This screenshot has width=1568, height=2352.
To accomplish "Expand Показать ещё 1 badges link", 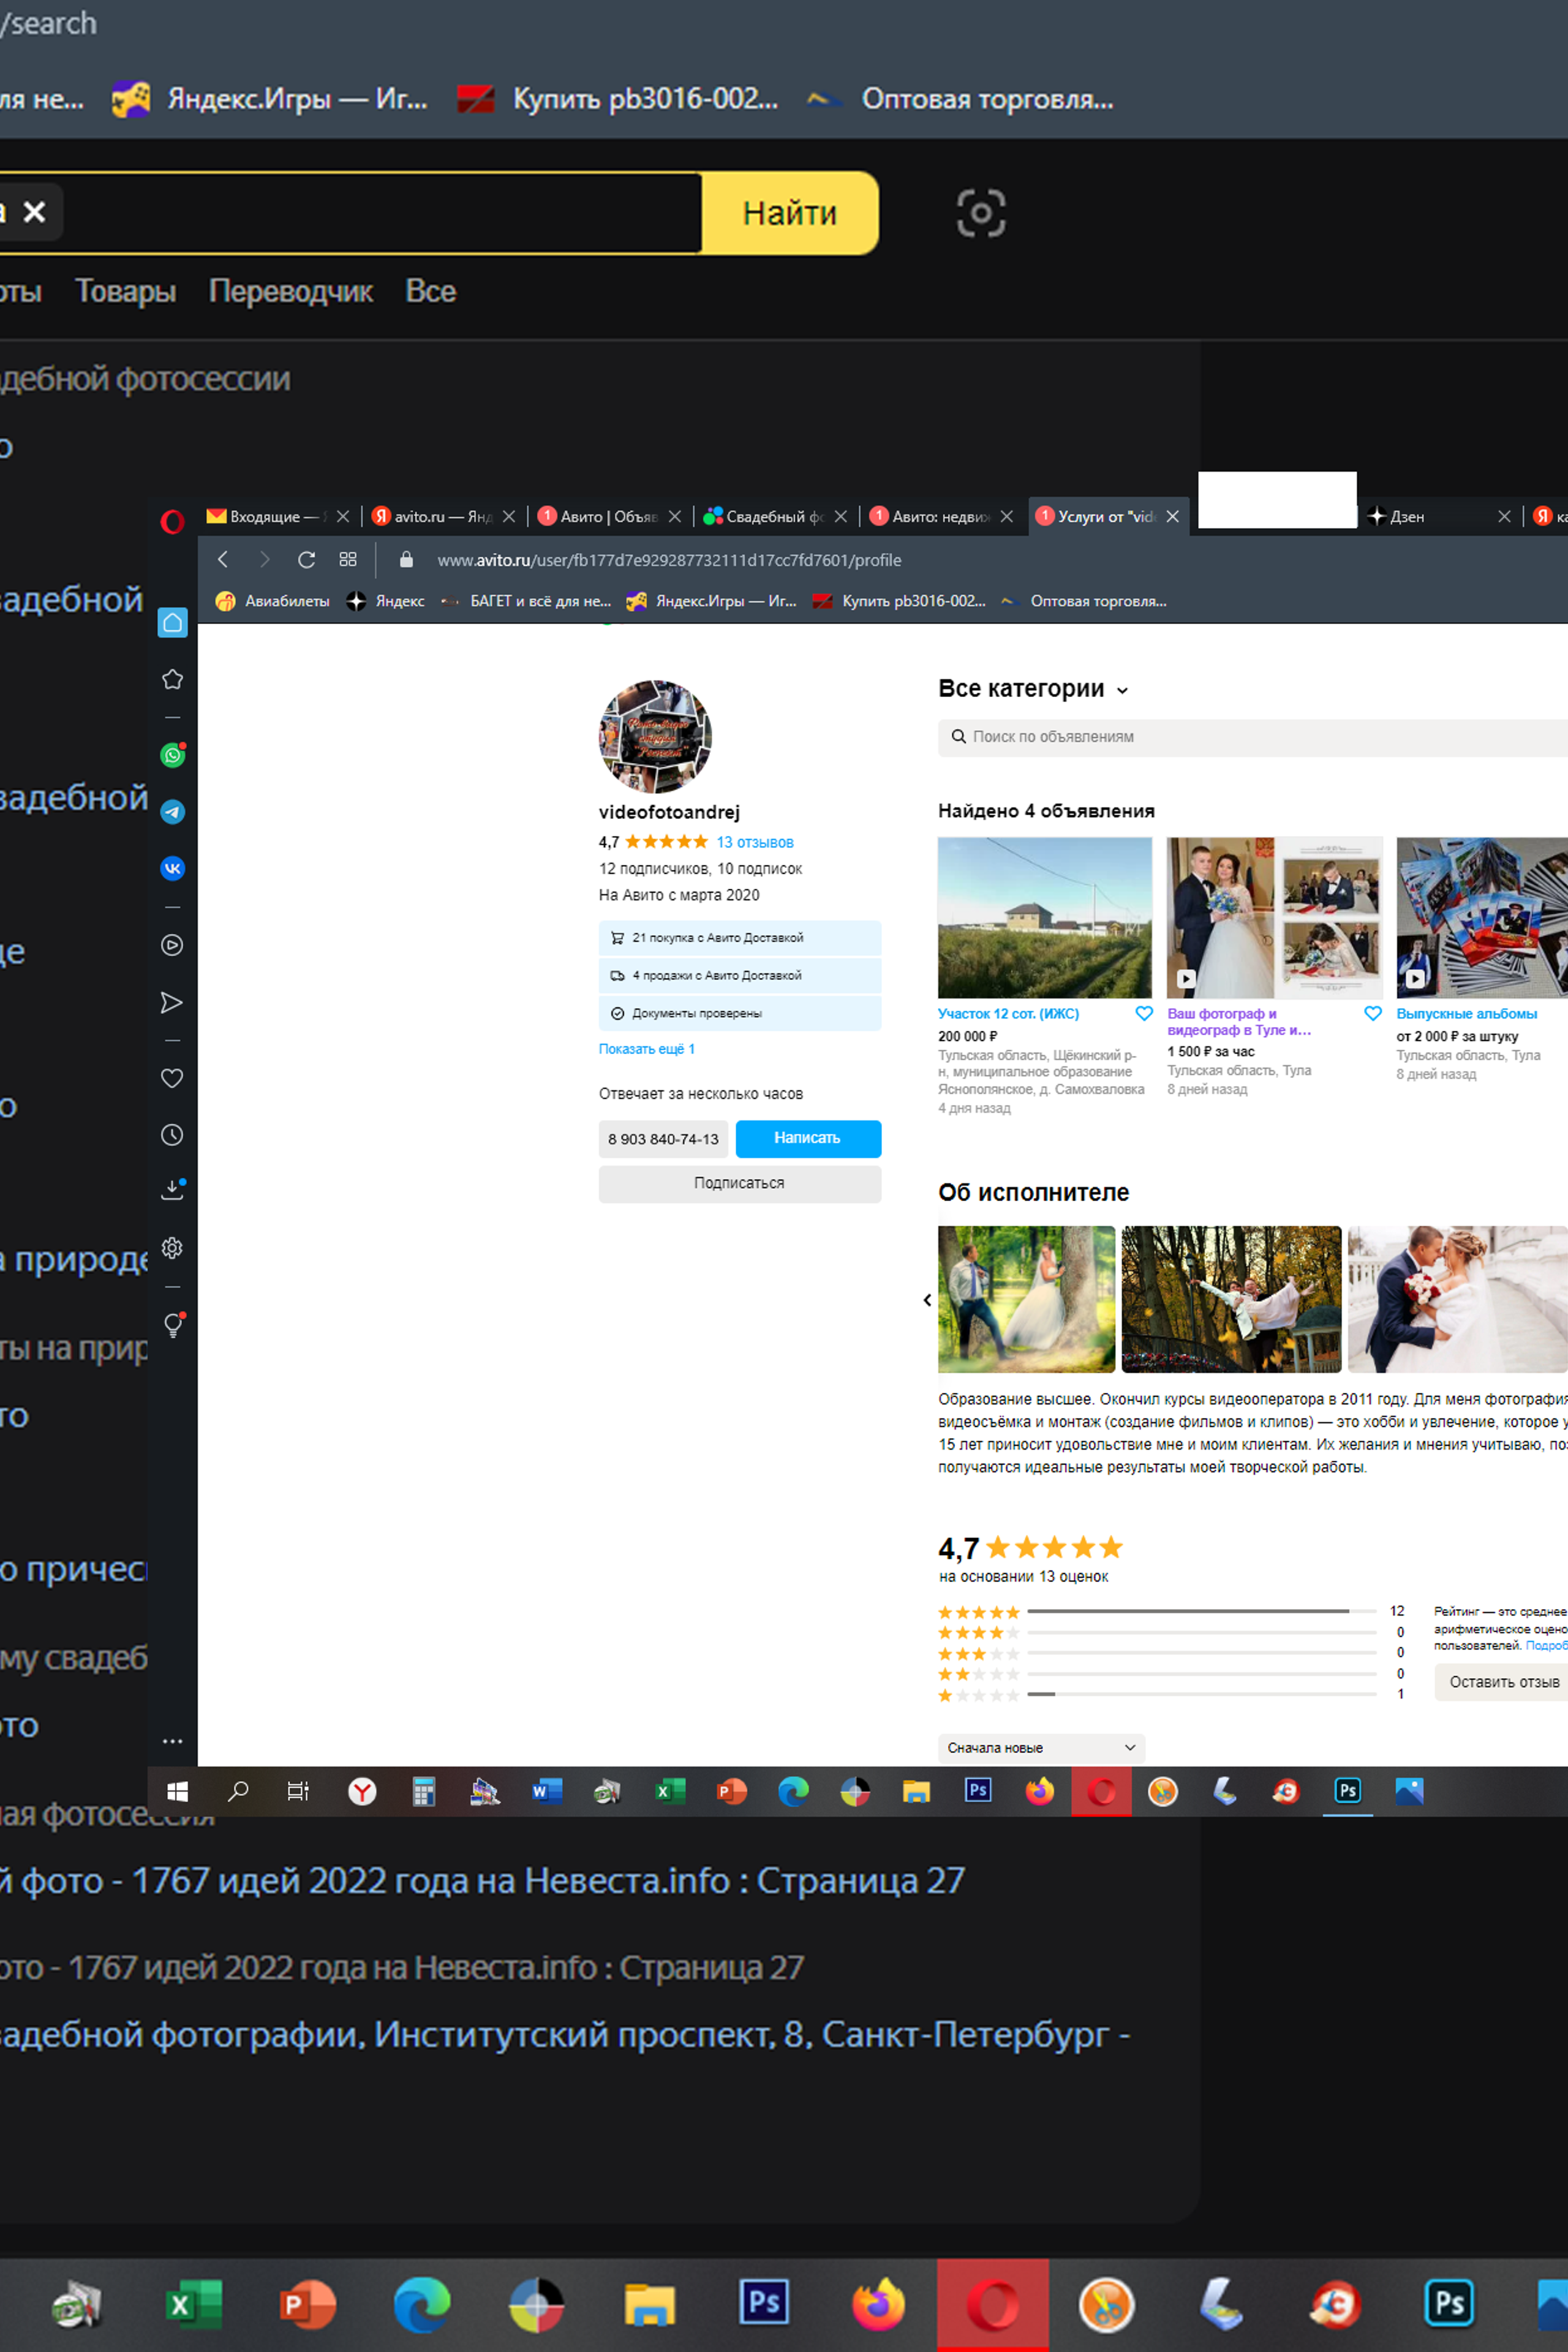I will tap(646, 1049).
